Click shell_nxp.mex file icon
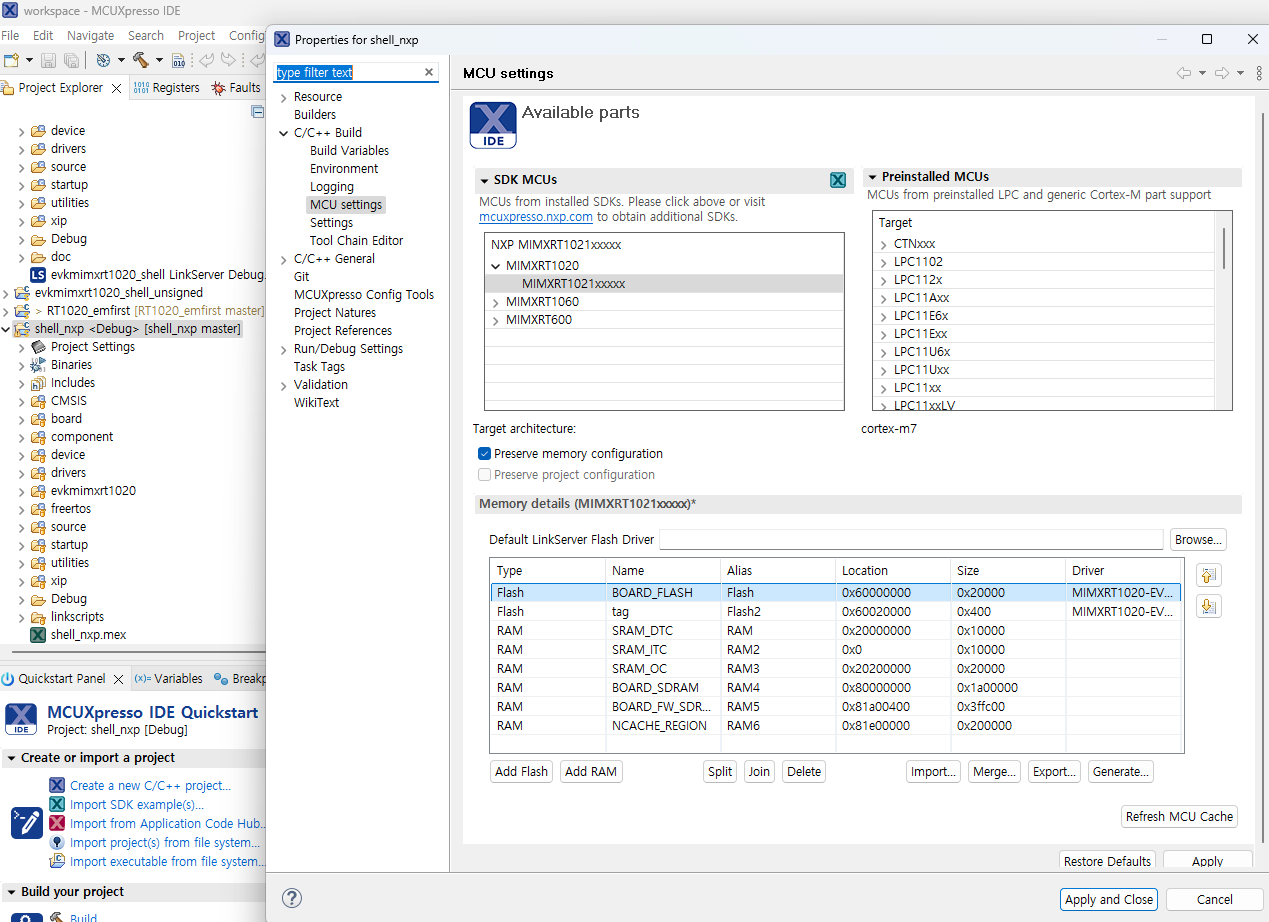 tap(38, 635)
